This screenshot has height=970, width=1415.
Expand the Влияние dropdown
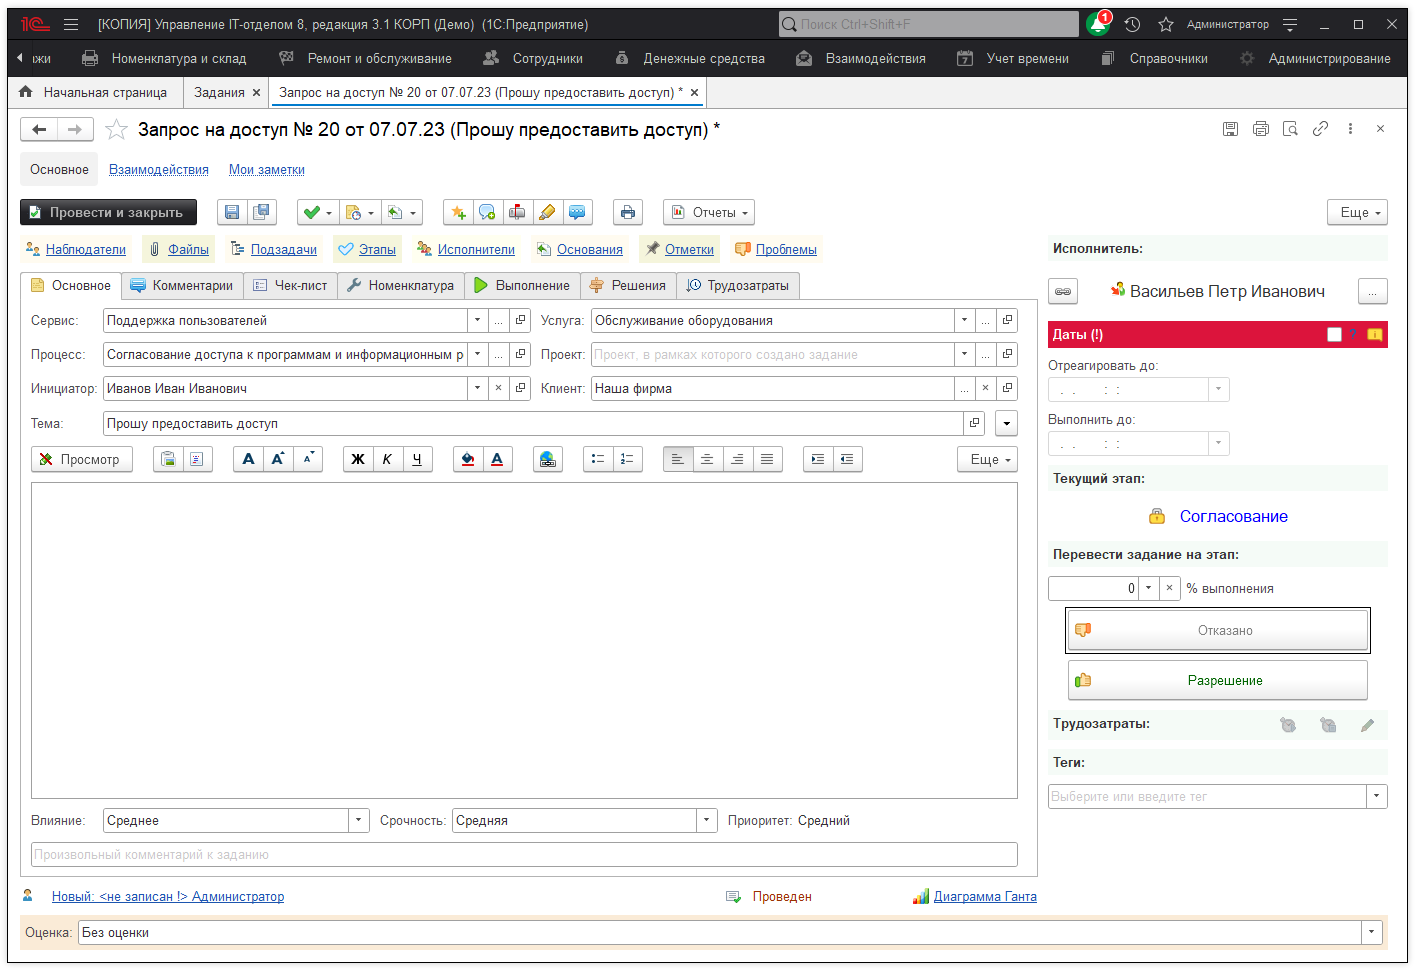[x=359, y=821]
